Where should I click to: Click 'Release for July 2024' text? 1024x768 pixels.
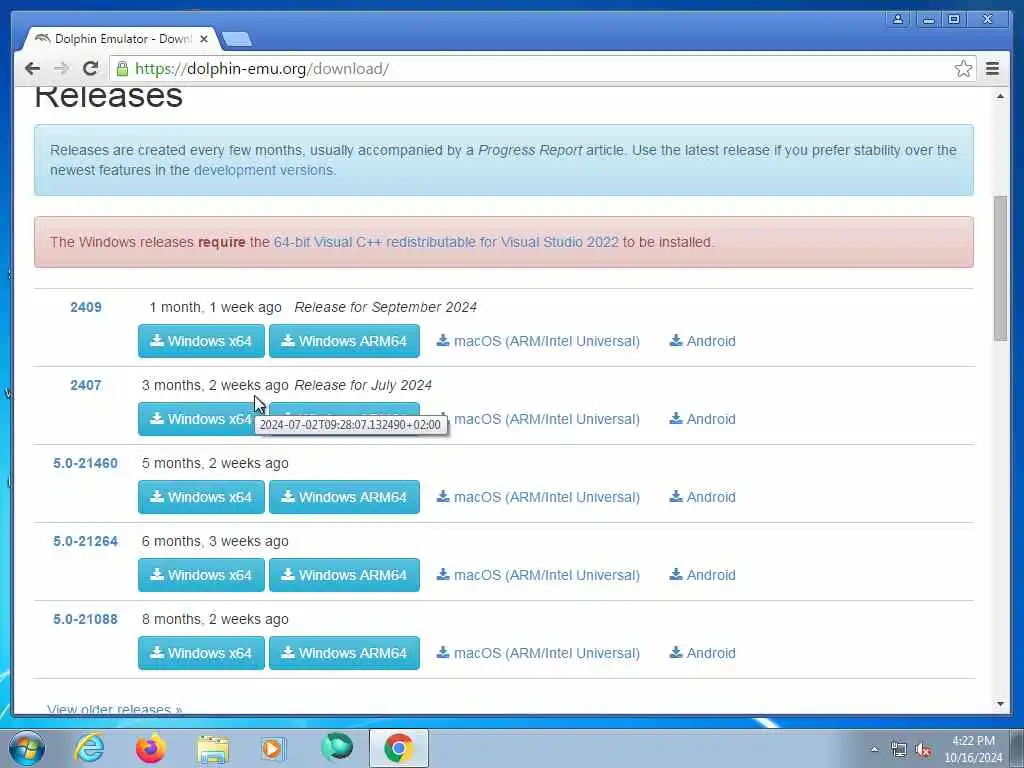[x=363, y=385]
